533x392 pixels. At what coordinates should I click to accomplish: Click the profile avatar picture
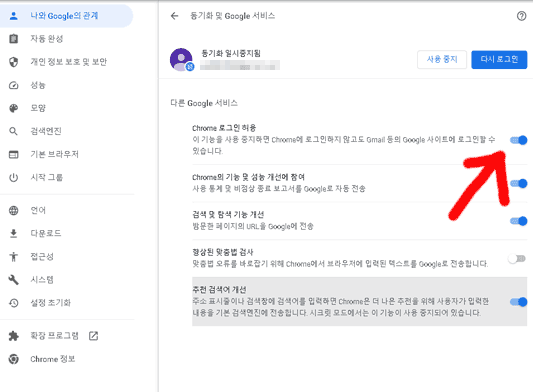click(181, 59)
